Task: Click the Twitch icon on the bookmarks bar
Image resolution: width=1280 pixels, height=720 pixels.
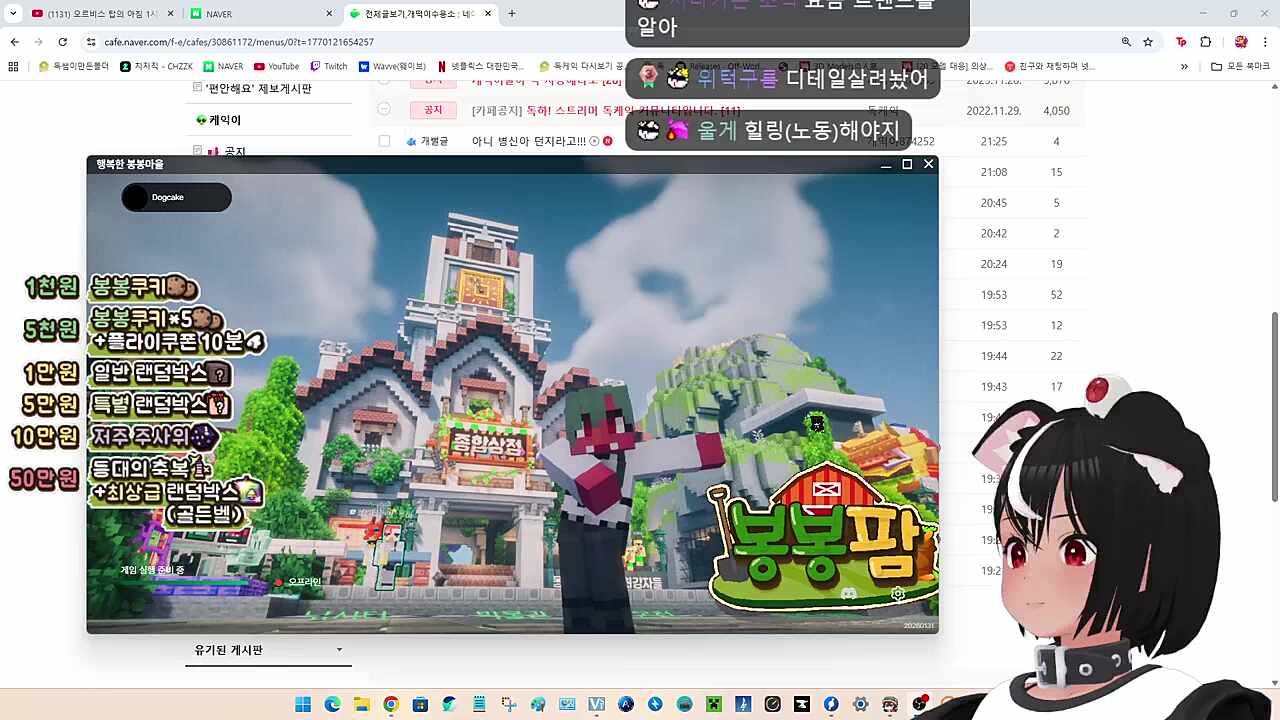Action: click(313, 66)
